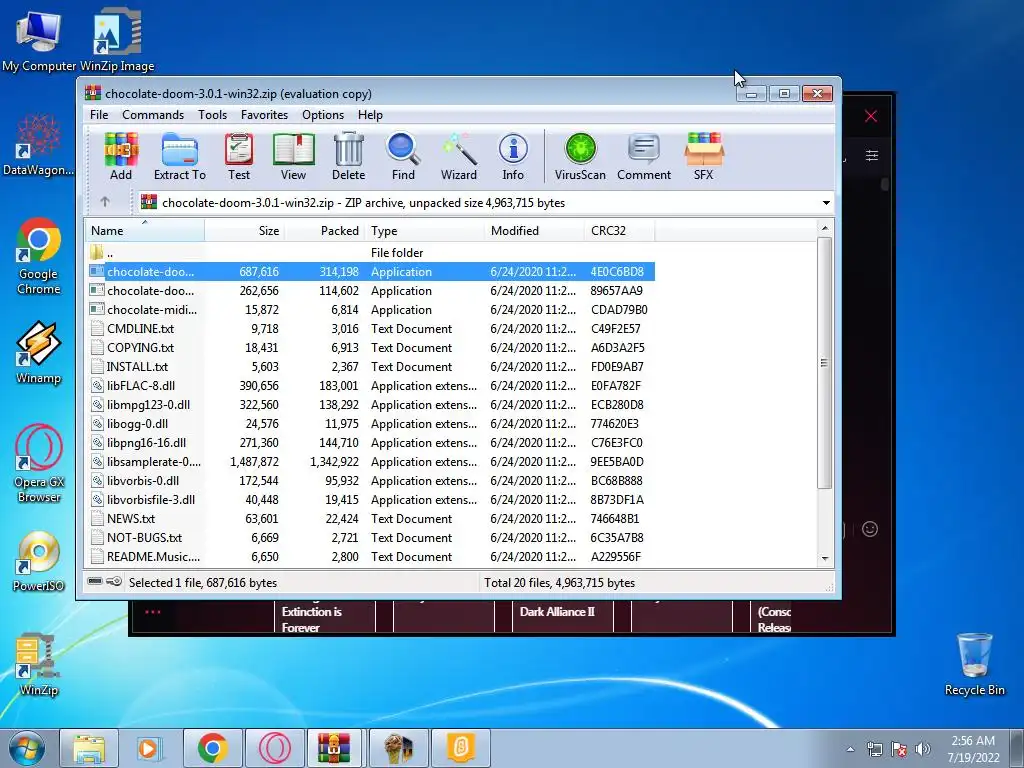Open the Tools menu
The image size is (1024, 768).
pos(212,115)
